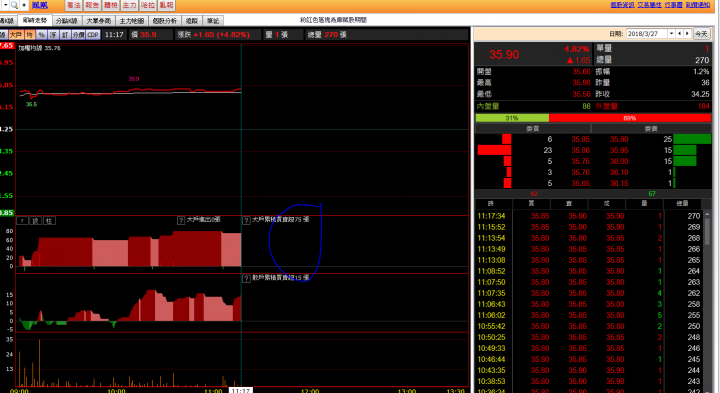Click the magnifier search icon in the top toolbar

click(14, 5)
